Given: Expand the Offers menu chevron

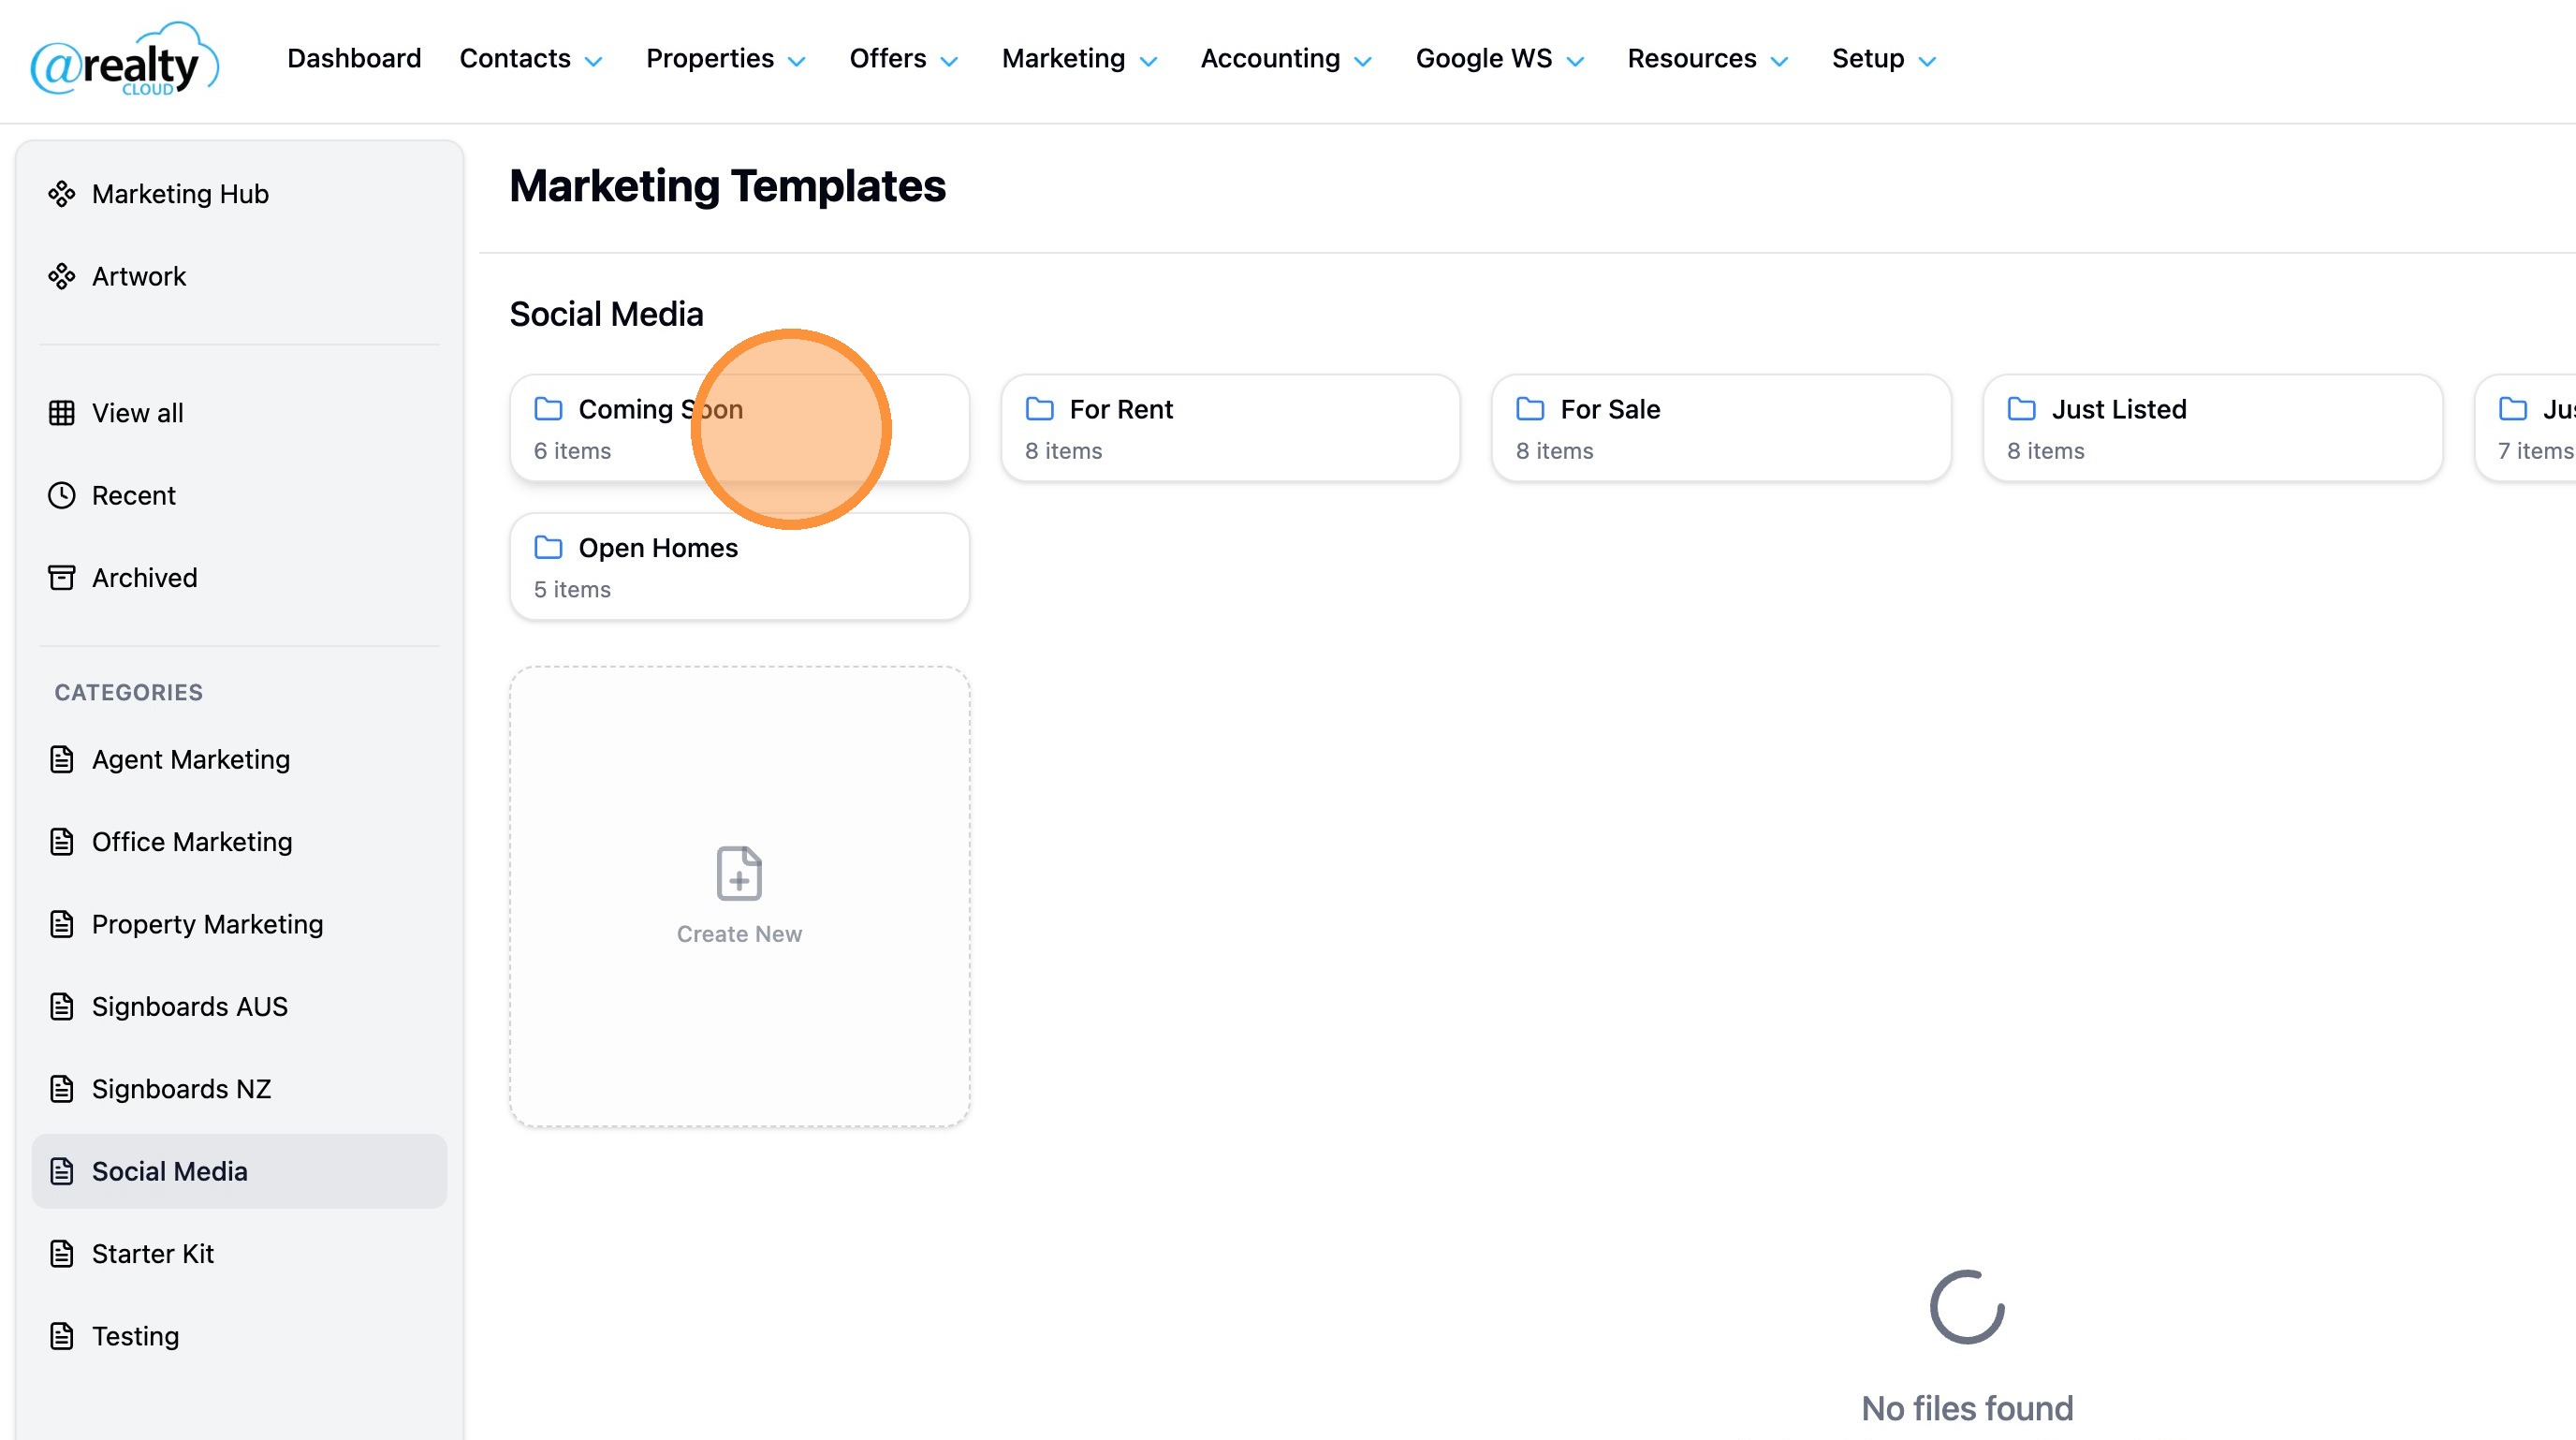Looking at the screenshot, I should 950,62.
